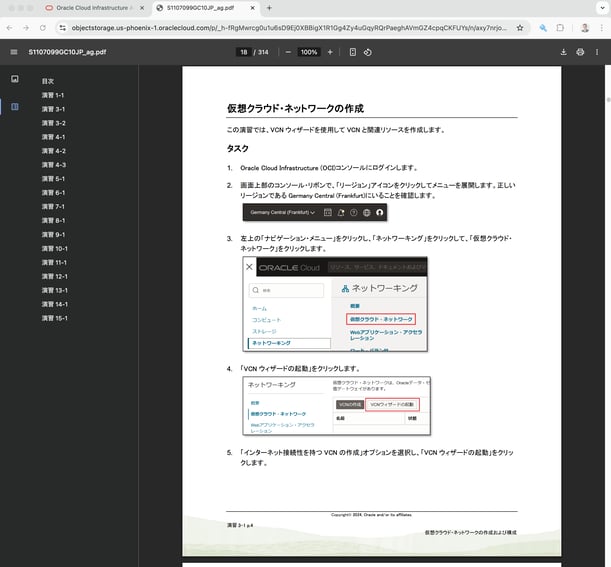Open the PDF viewer more actions menu
The image size is (611, 567).
click(x=597, y=52)
